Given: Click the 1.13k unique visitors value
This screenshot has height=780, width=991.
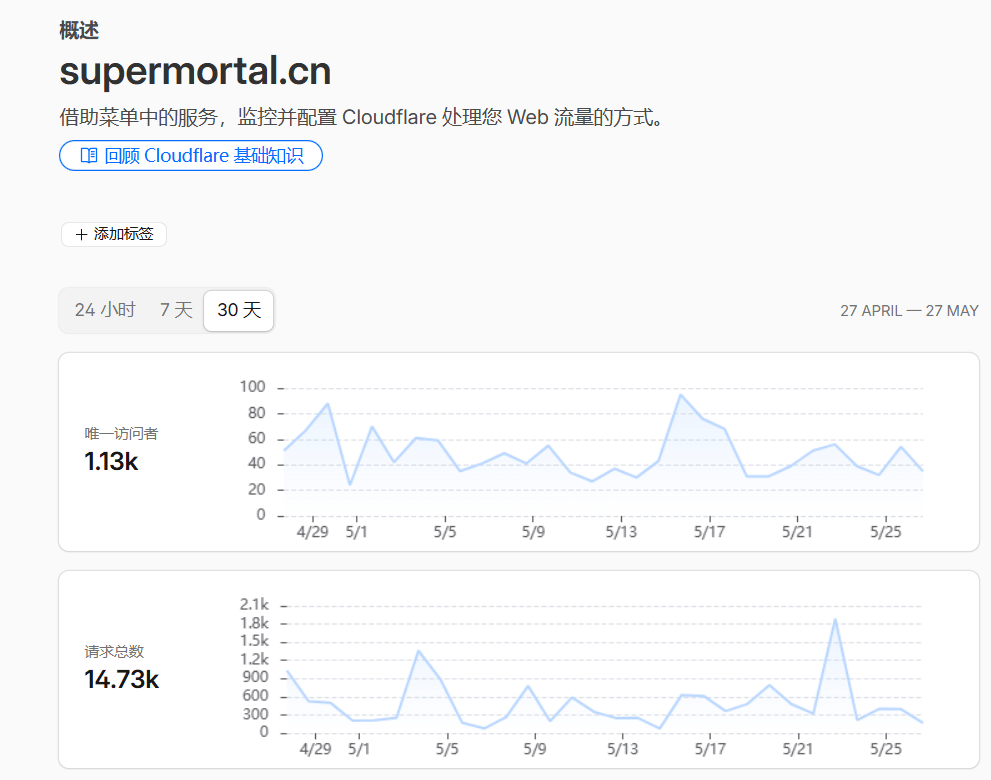Looking at the screenshot, I should 111,461.
